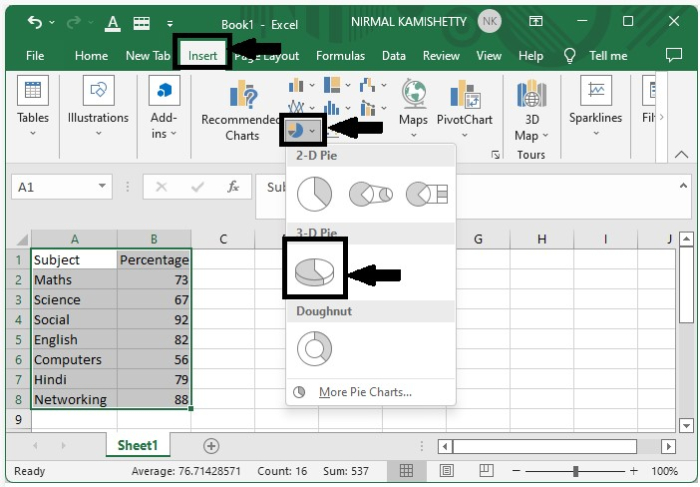Image resolution: width=700 pixels, height=487 pixels.
Task: Choose the Bar of Pie chart
Action: [x=426, y=194]
